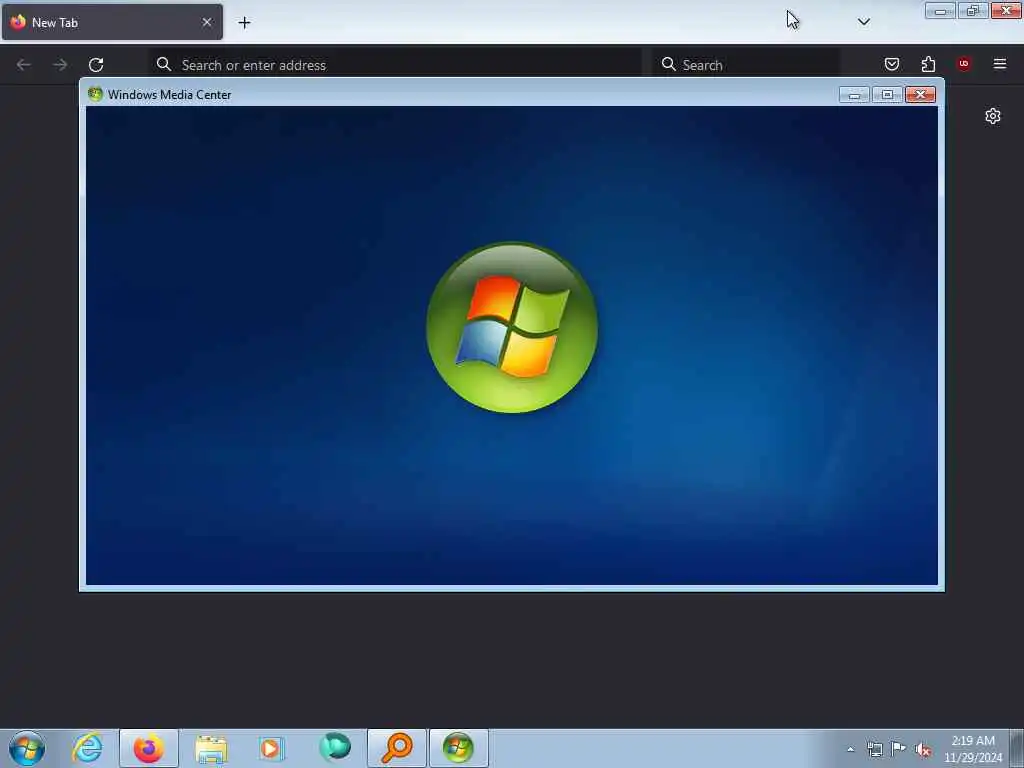Select the New Tab browser tab

pos(112,22)
